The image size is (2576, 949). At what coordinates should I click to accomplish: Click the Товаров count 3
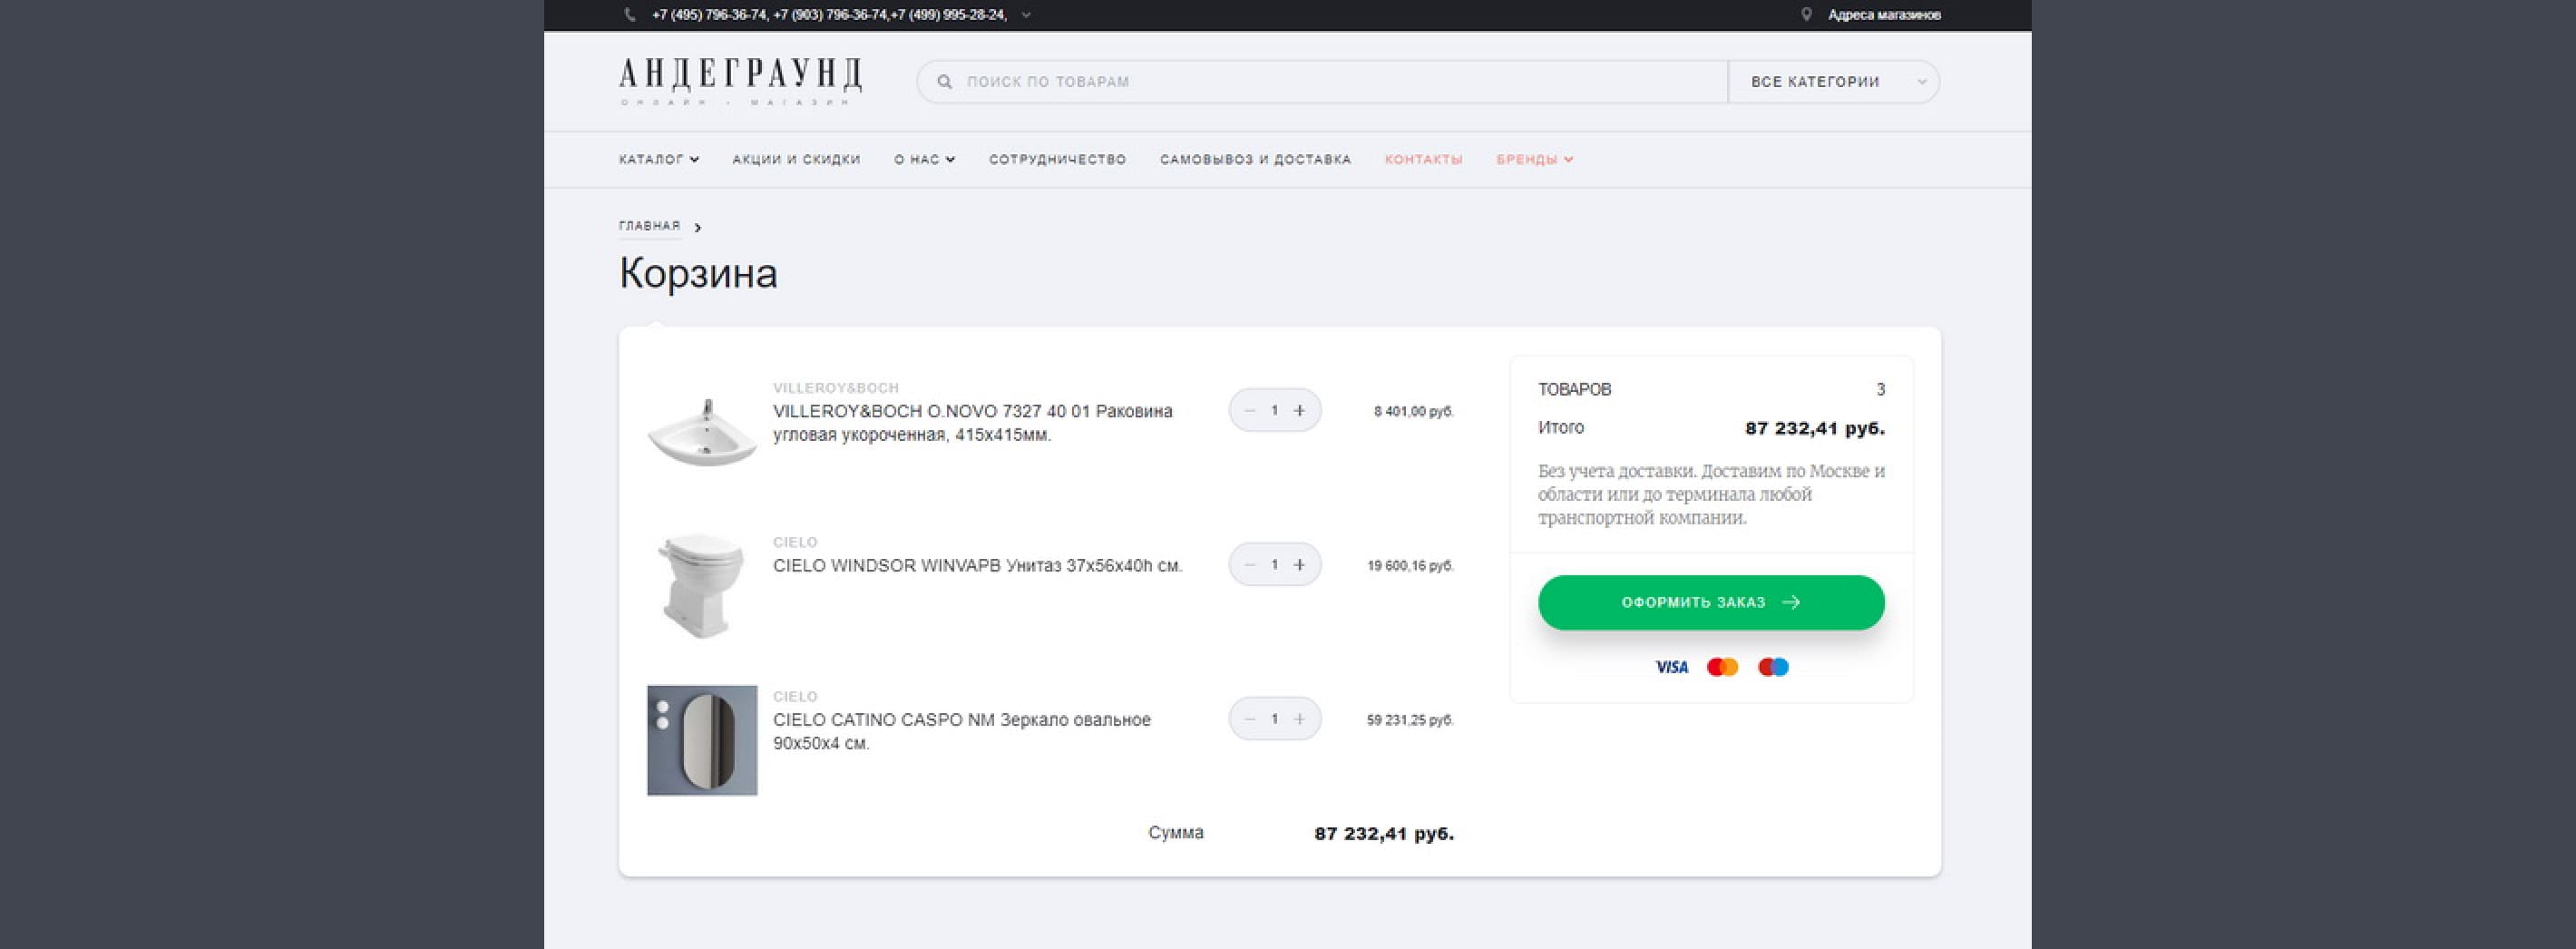click(x=1880, y=389)
